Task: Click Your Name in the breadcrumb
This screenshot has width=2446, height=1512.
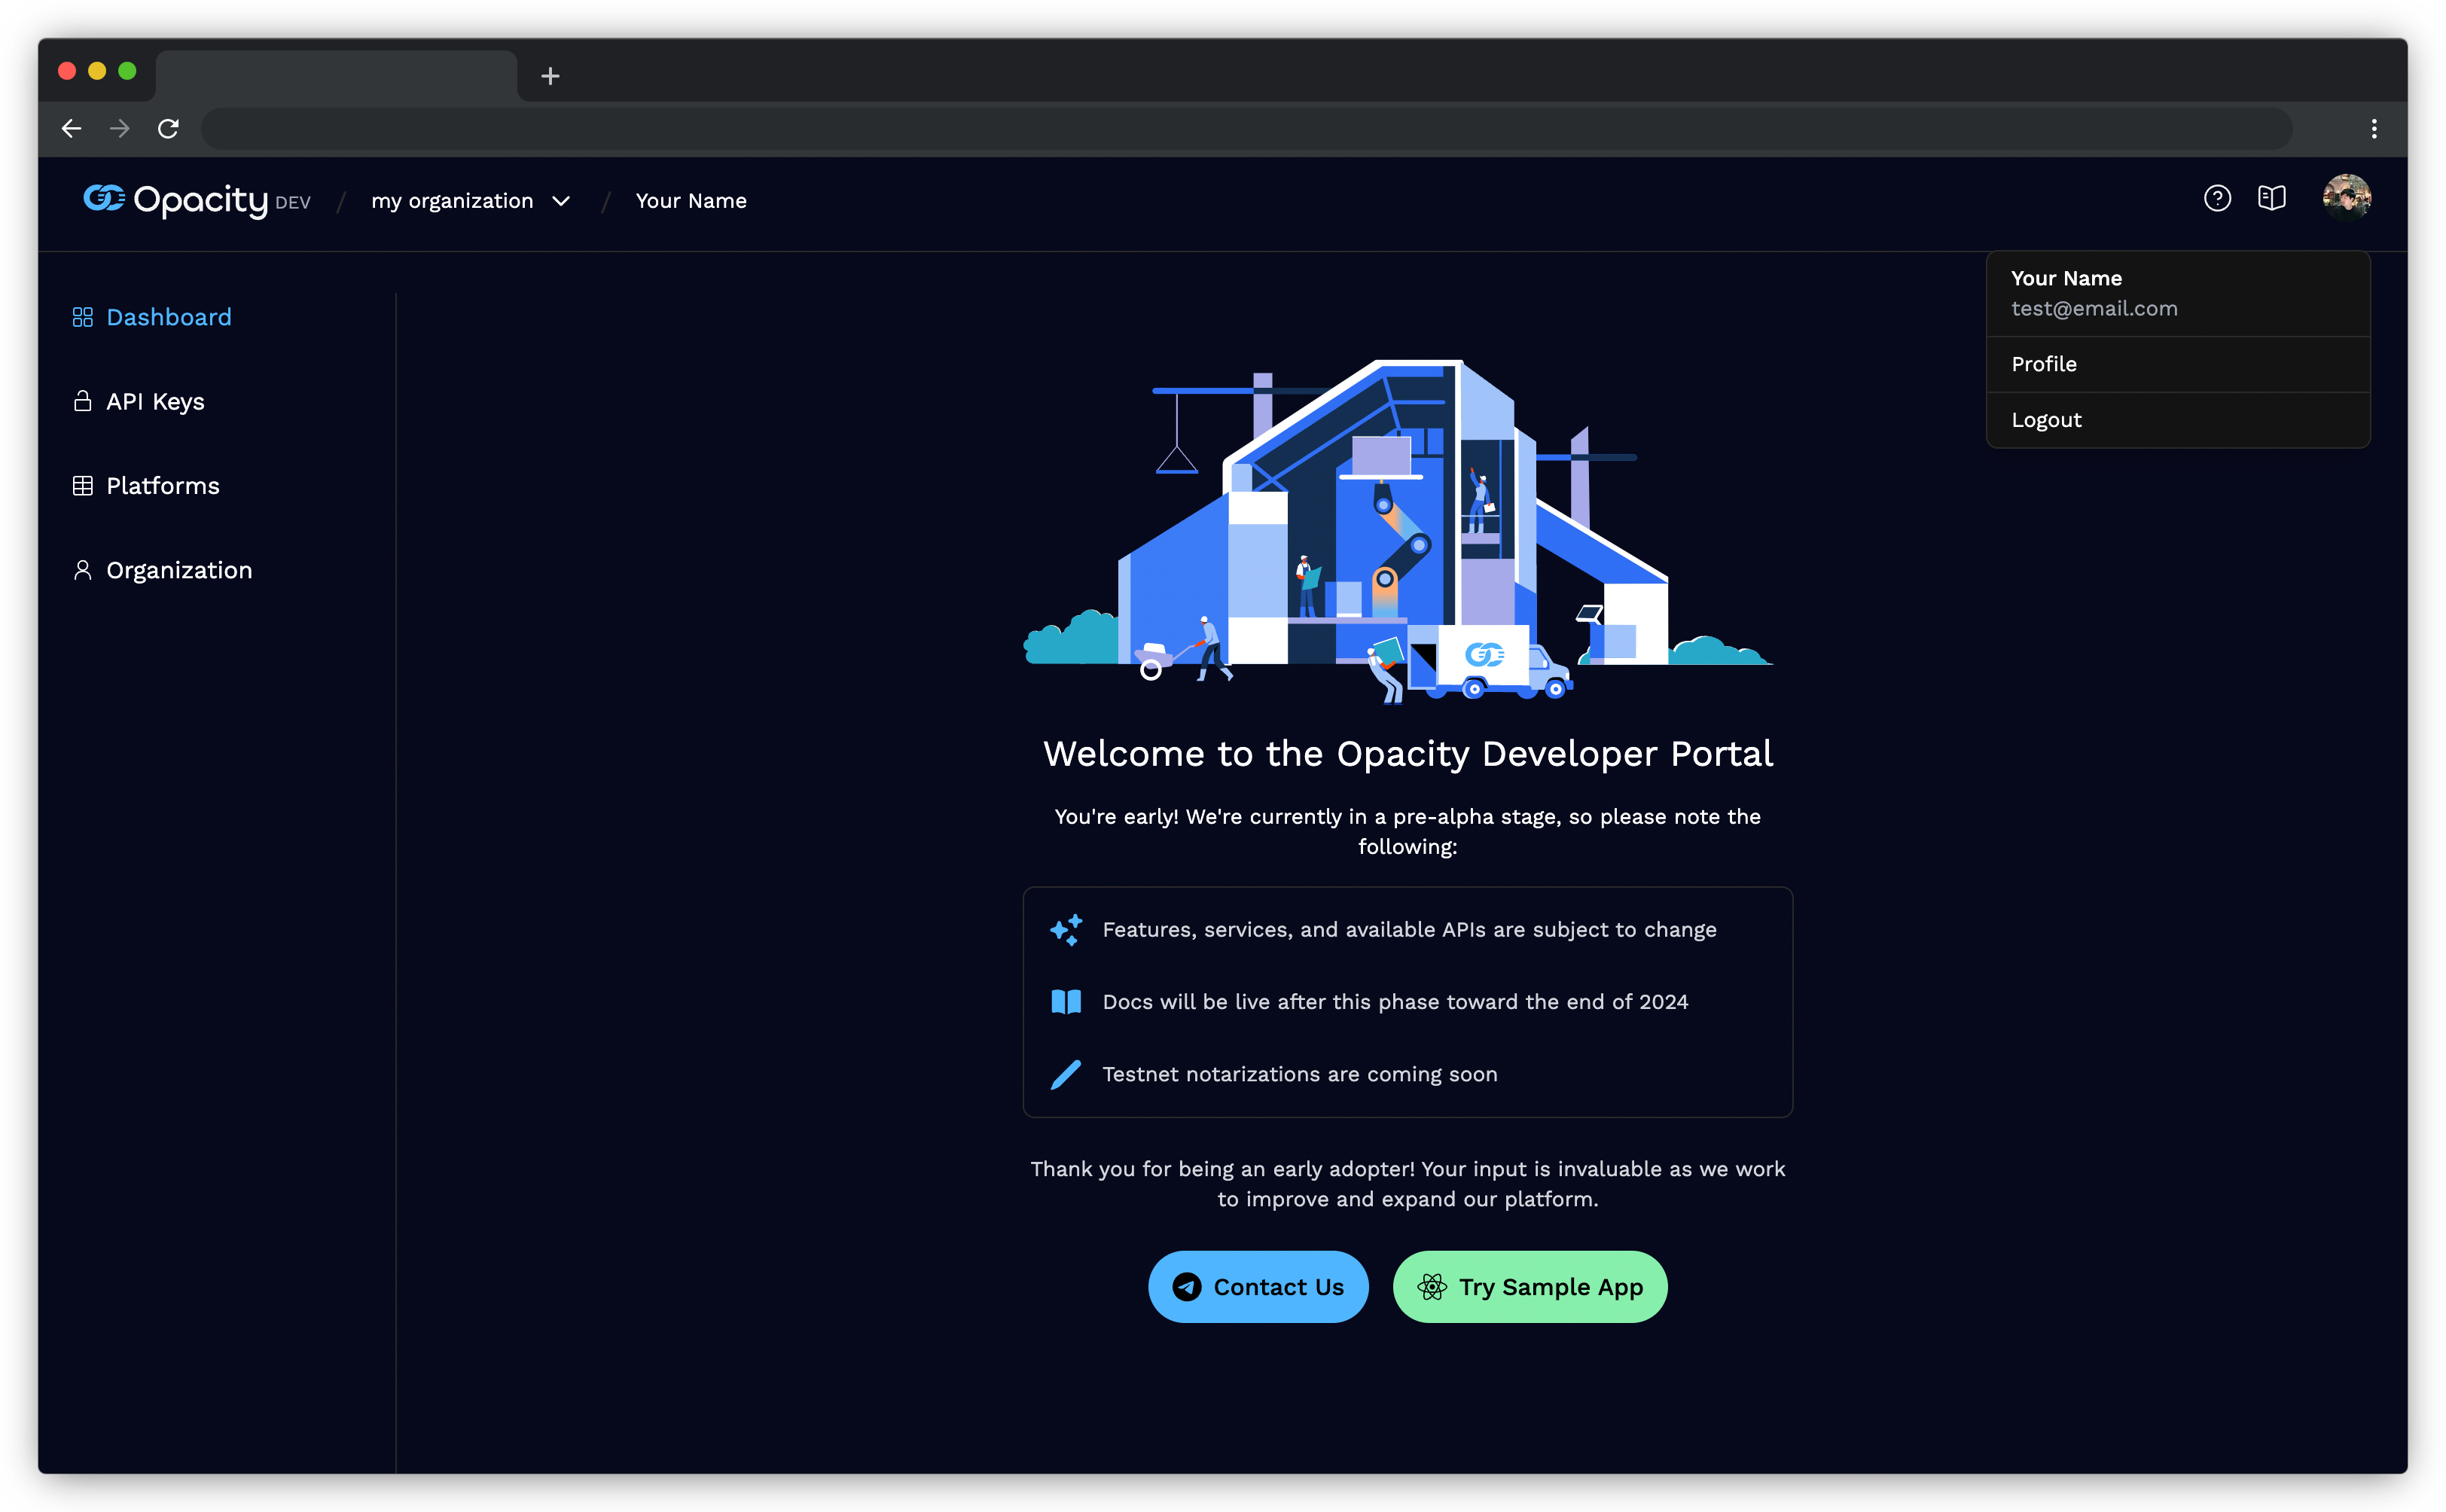Action: click(691, 200)
